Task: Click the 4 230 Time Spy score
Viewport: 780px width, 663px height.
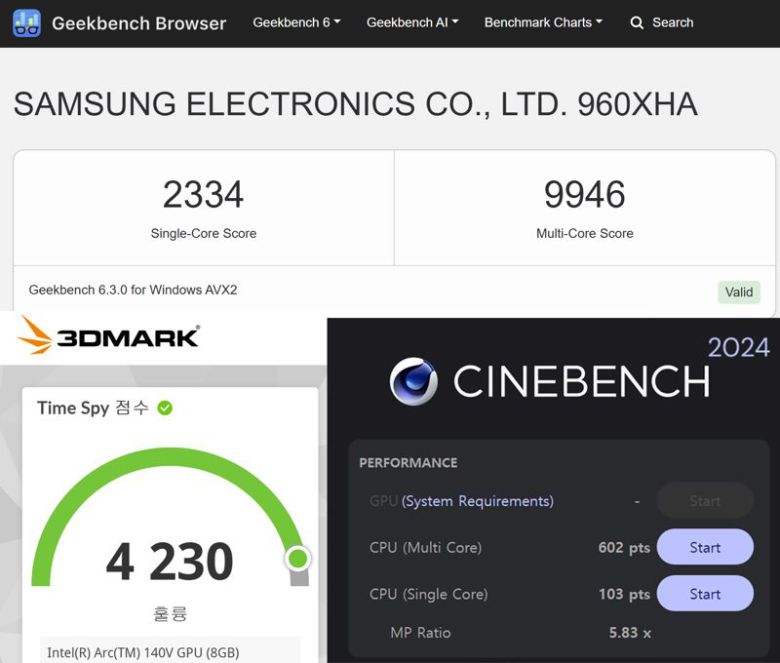Action: tap(170, 562)
